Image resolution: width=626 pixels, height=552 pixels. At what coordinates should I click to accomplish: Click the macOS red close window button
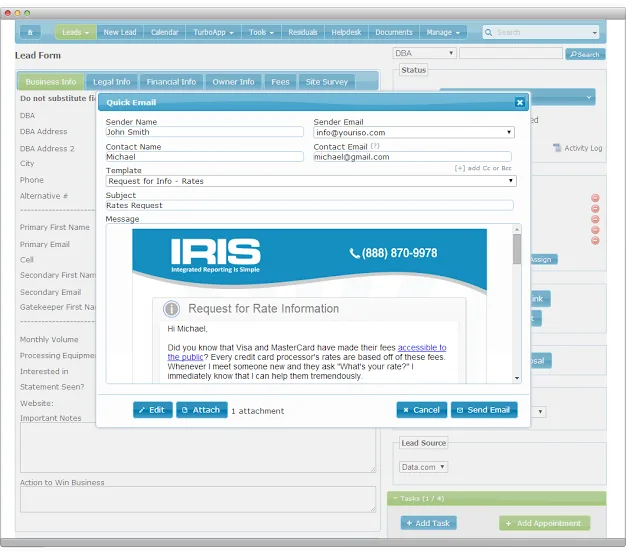[8, 13]
